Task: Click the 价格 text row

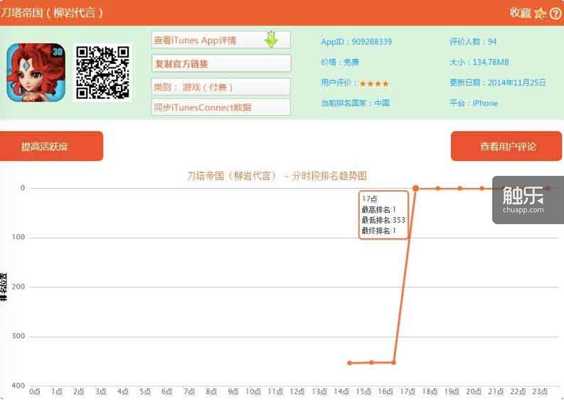Action: 340,62
